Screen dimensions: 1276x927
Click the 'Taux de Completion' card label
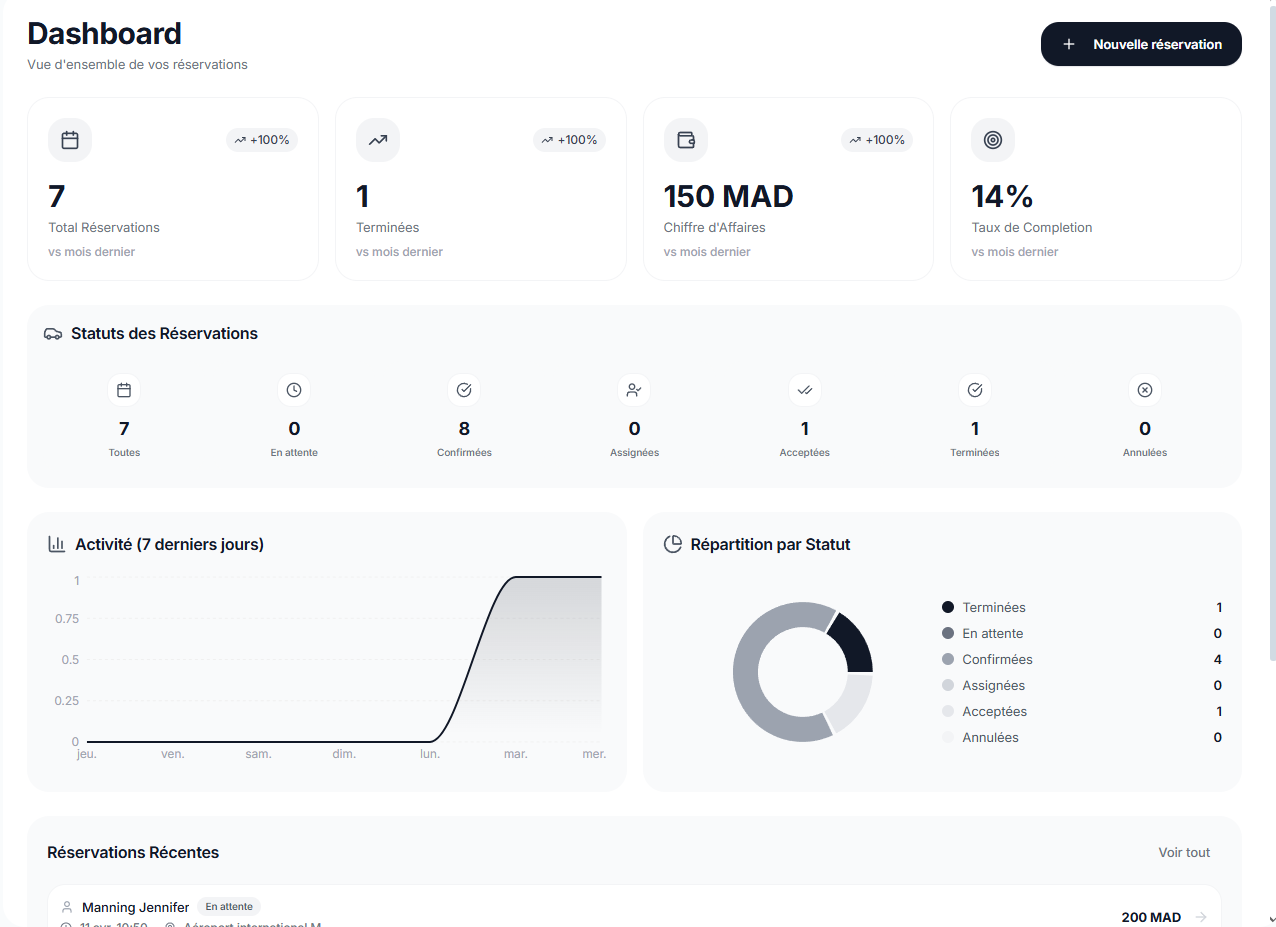(x=1031, y=227)
